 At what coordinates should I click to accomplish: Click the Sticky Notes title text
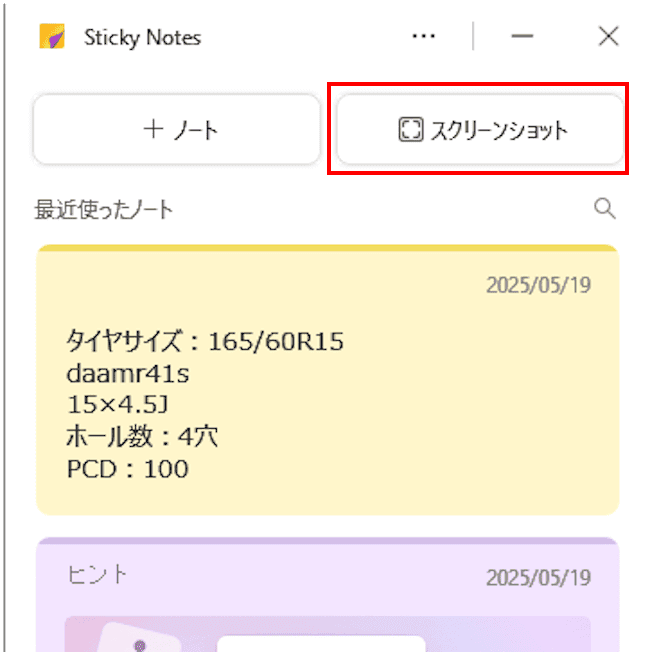(143, 38)
